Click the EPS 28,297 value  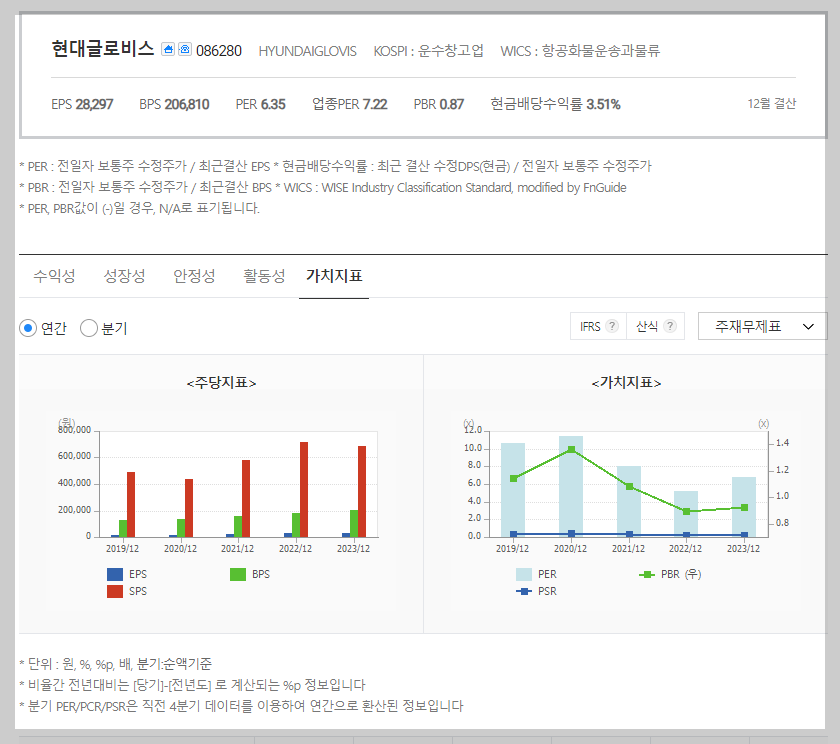pyautogui.click(x=82, y=104)
